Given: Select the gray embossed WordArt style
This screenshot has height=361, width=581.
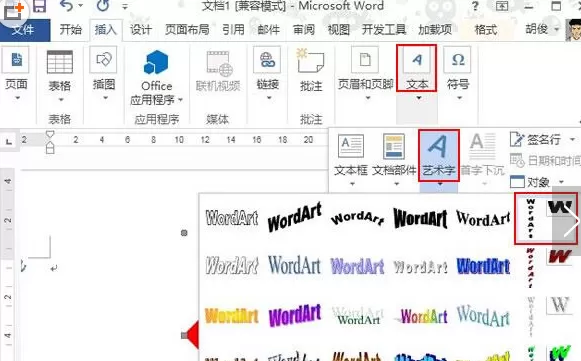Looking at the screenshot, I should coord(420,266).
